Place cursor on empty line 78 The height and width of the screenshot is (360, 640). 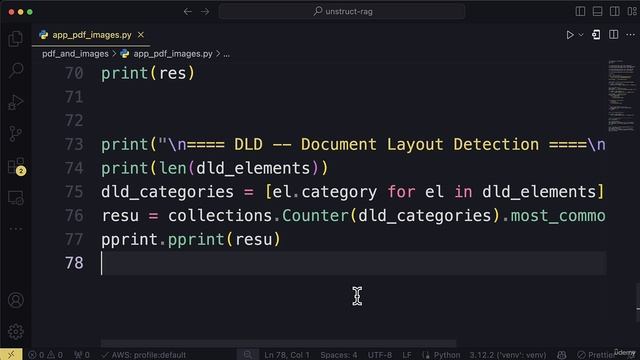tap(353, 263)
